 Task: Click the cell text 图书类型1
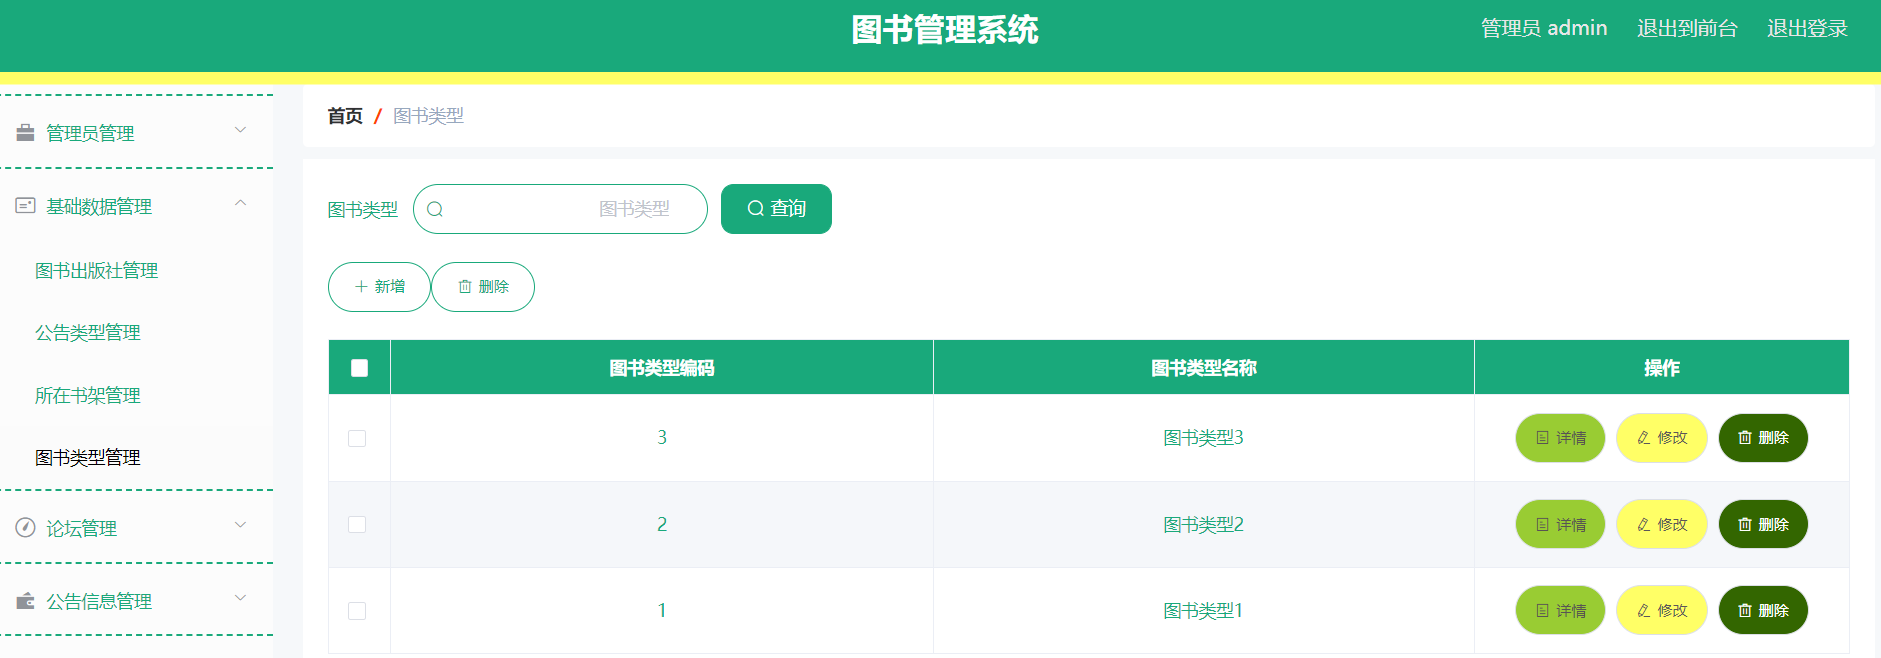[x=1203, y=610]
